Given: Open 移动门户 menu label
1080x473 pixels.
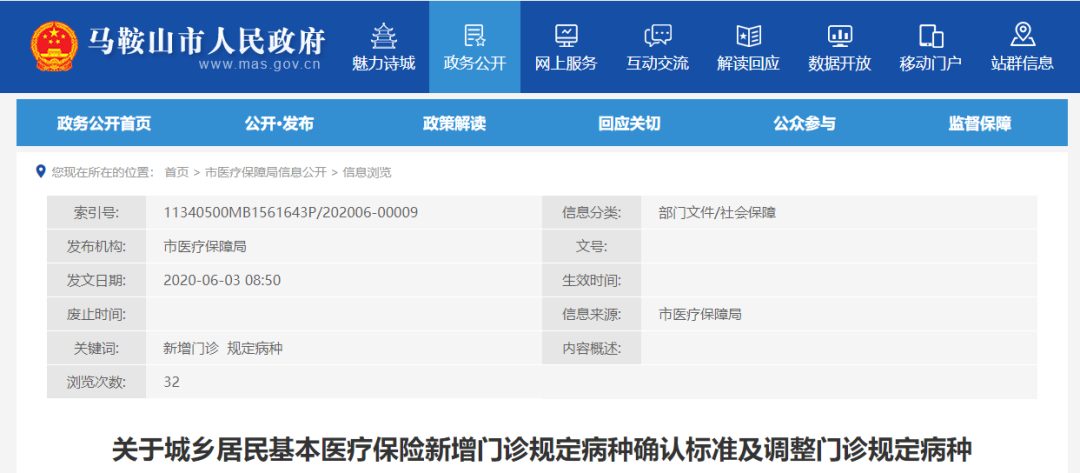Looking at the screenshot, I should pos(931,64).
